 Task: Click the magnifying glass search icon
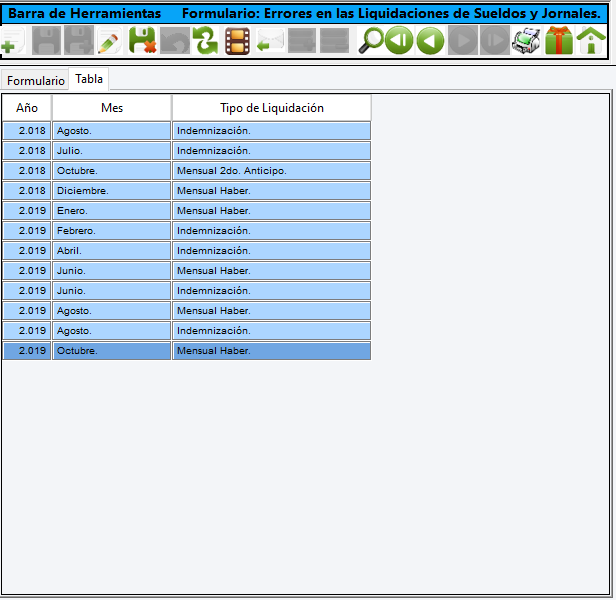[x=370, y=40]
